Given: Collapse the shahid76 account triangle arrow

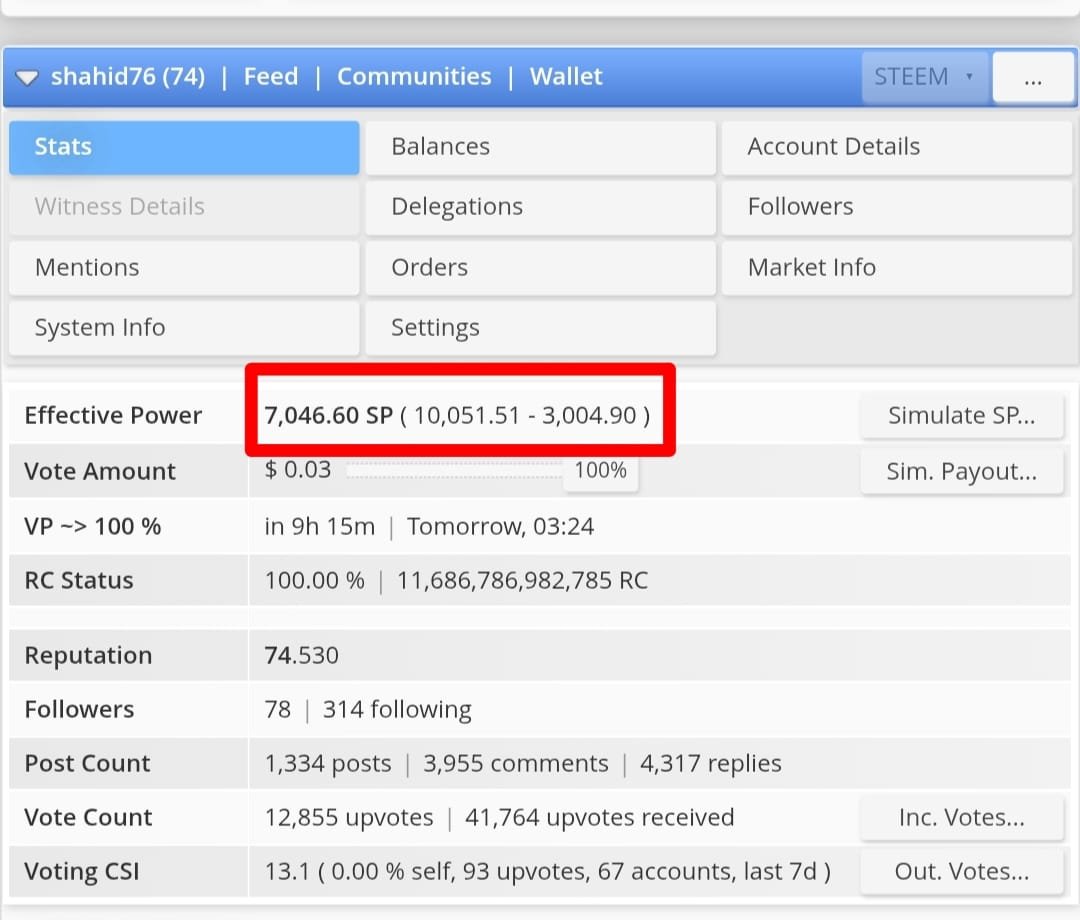Looking at the screenshot, I should (27, 78).
